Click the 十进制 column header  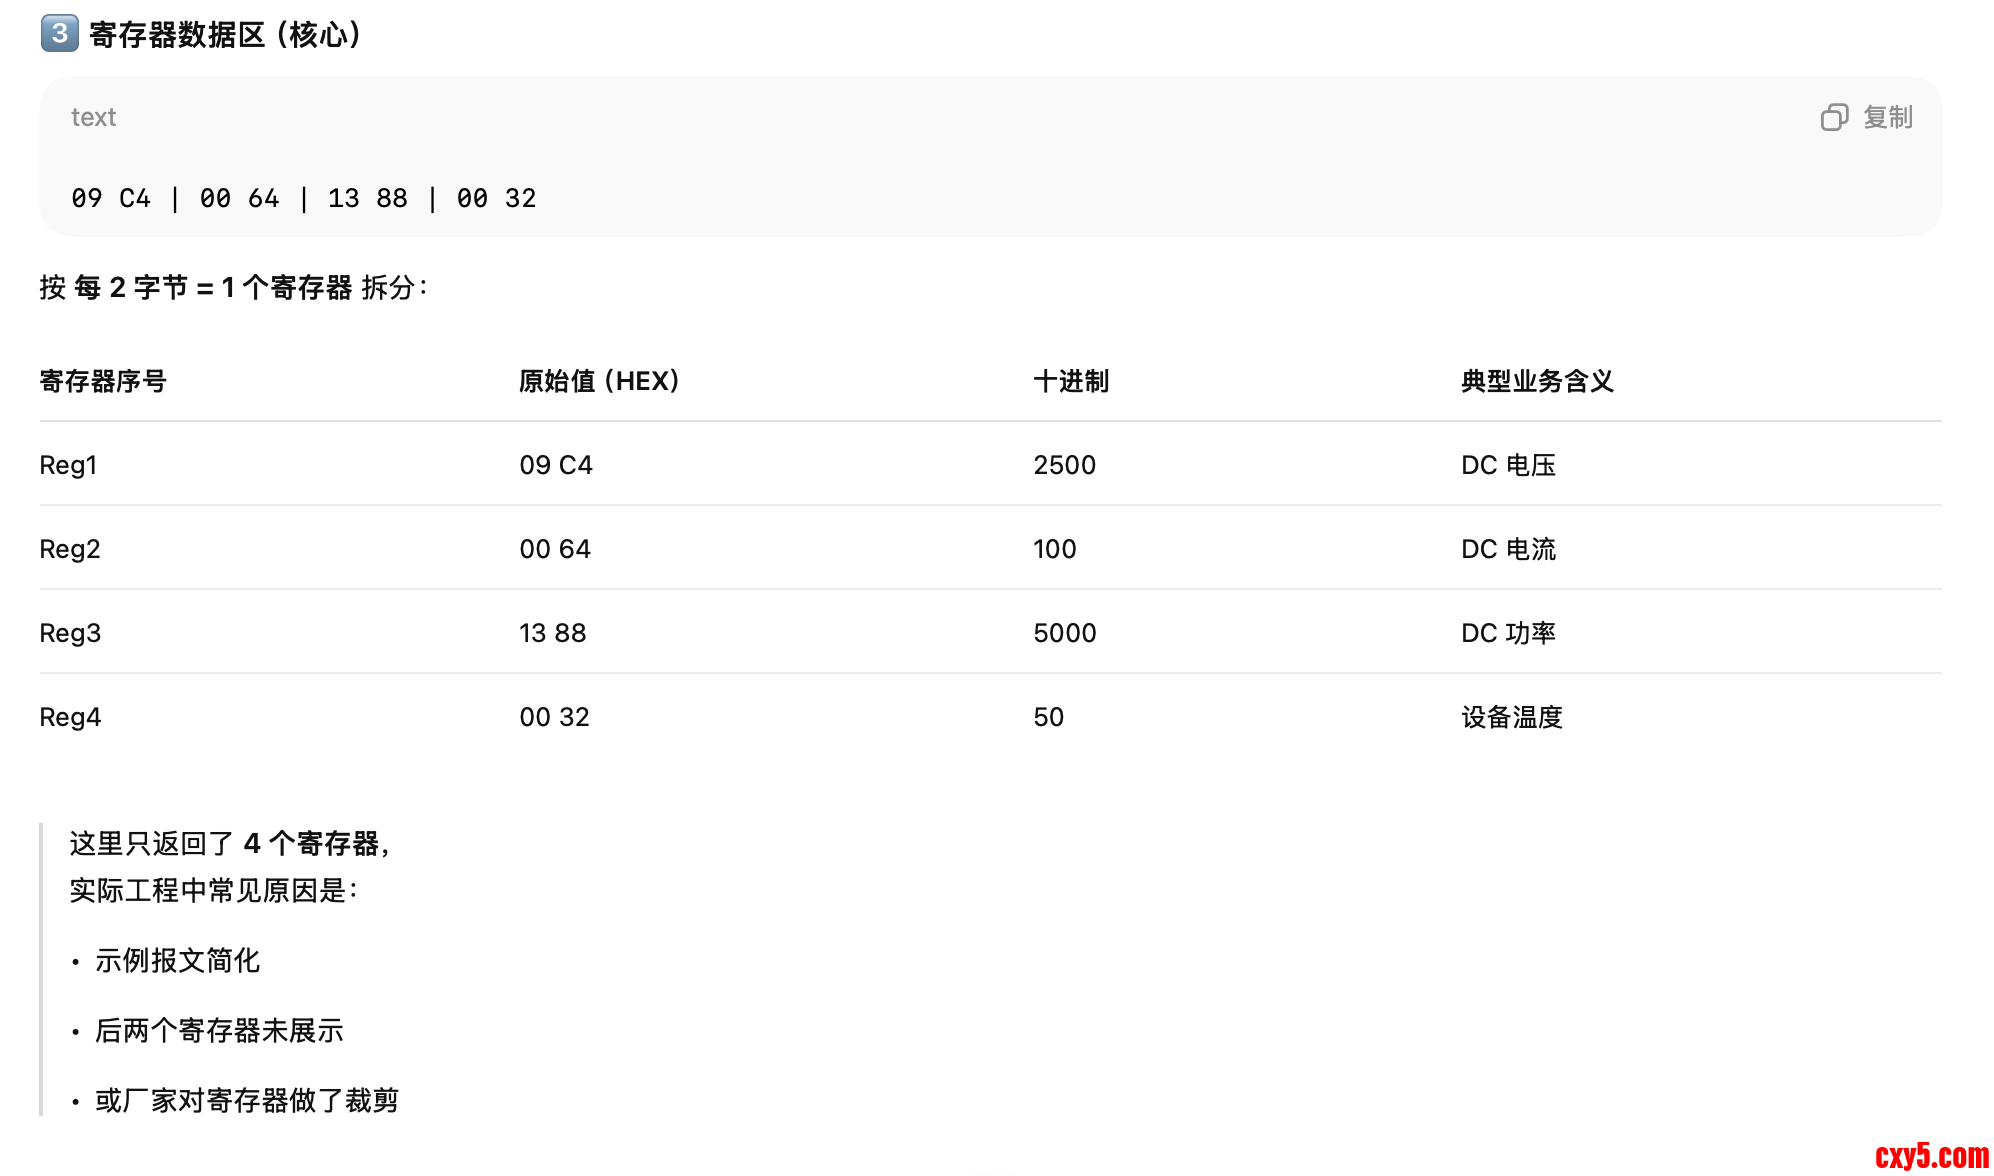tap(1071, 381)
